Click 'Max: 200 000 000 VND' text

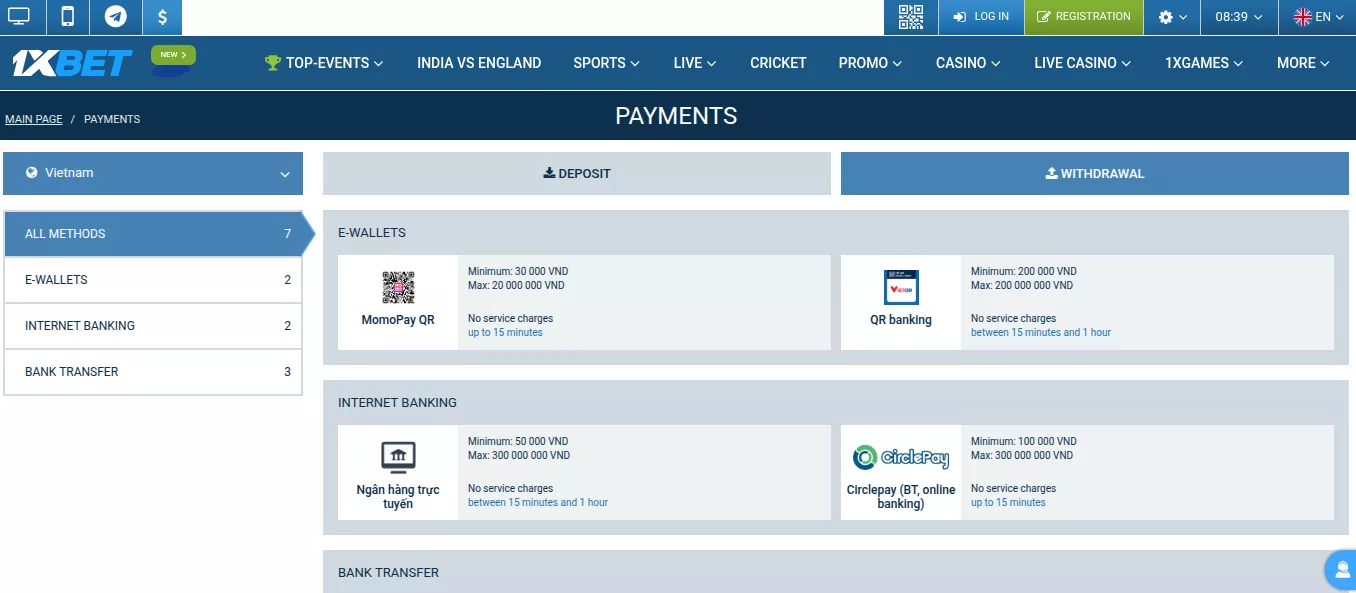(x=1024, y=286)
